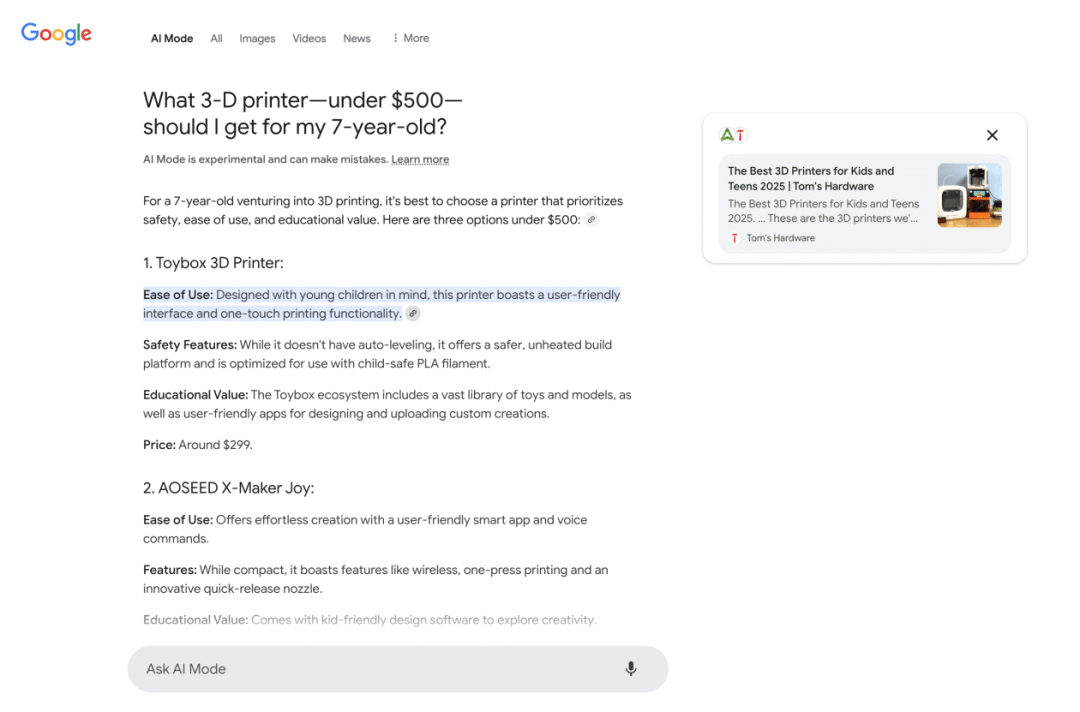The height and width of the screenshot is (712, 1080).
Task: Click the 3D printer thumbnail in source card
Action: click(969, 195)
